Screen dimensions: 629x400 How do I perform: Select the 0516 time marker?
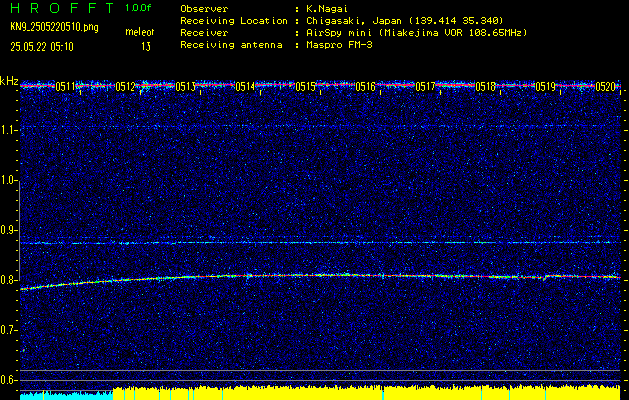pos(365,87)
